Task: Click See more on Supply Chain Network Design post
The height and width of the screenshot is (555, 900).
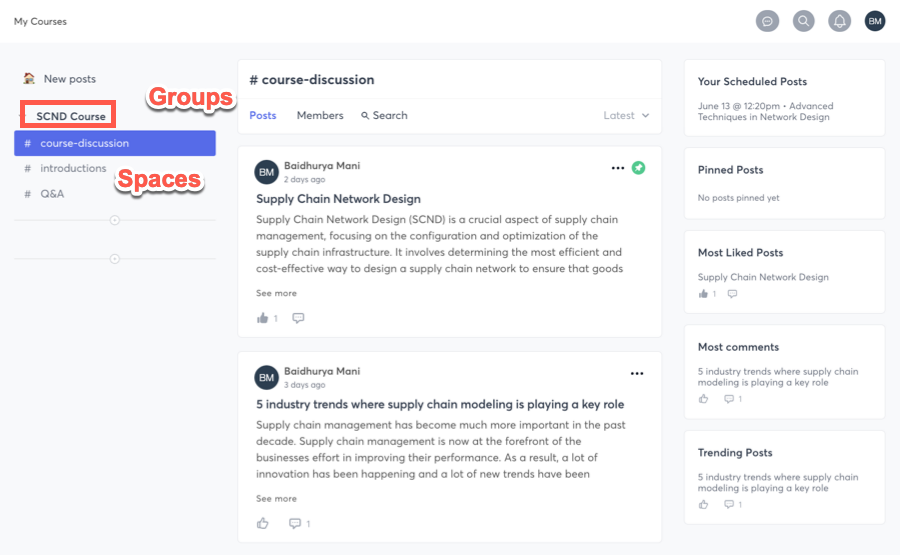Action: coord(276,293)
